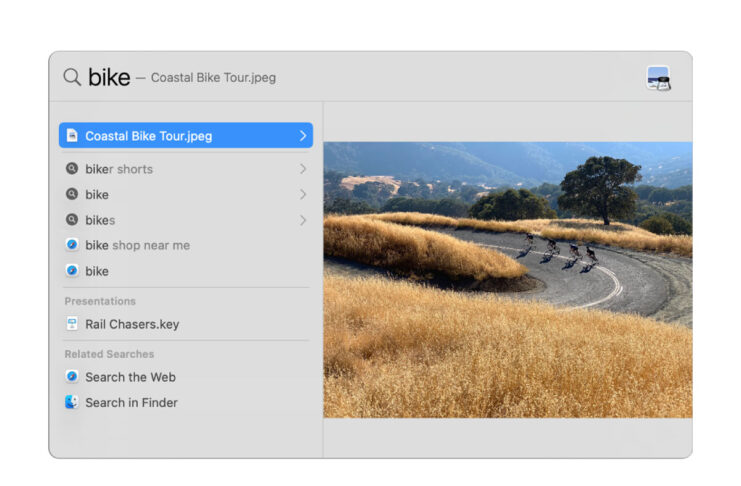Open the Rail Chasers.key presentation
Viewport: 741px width, 486px height.
[x=186, y=324]
